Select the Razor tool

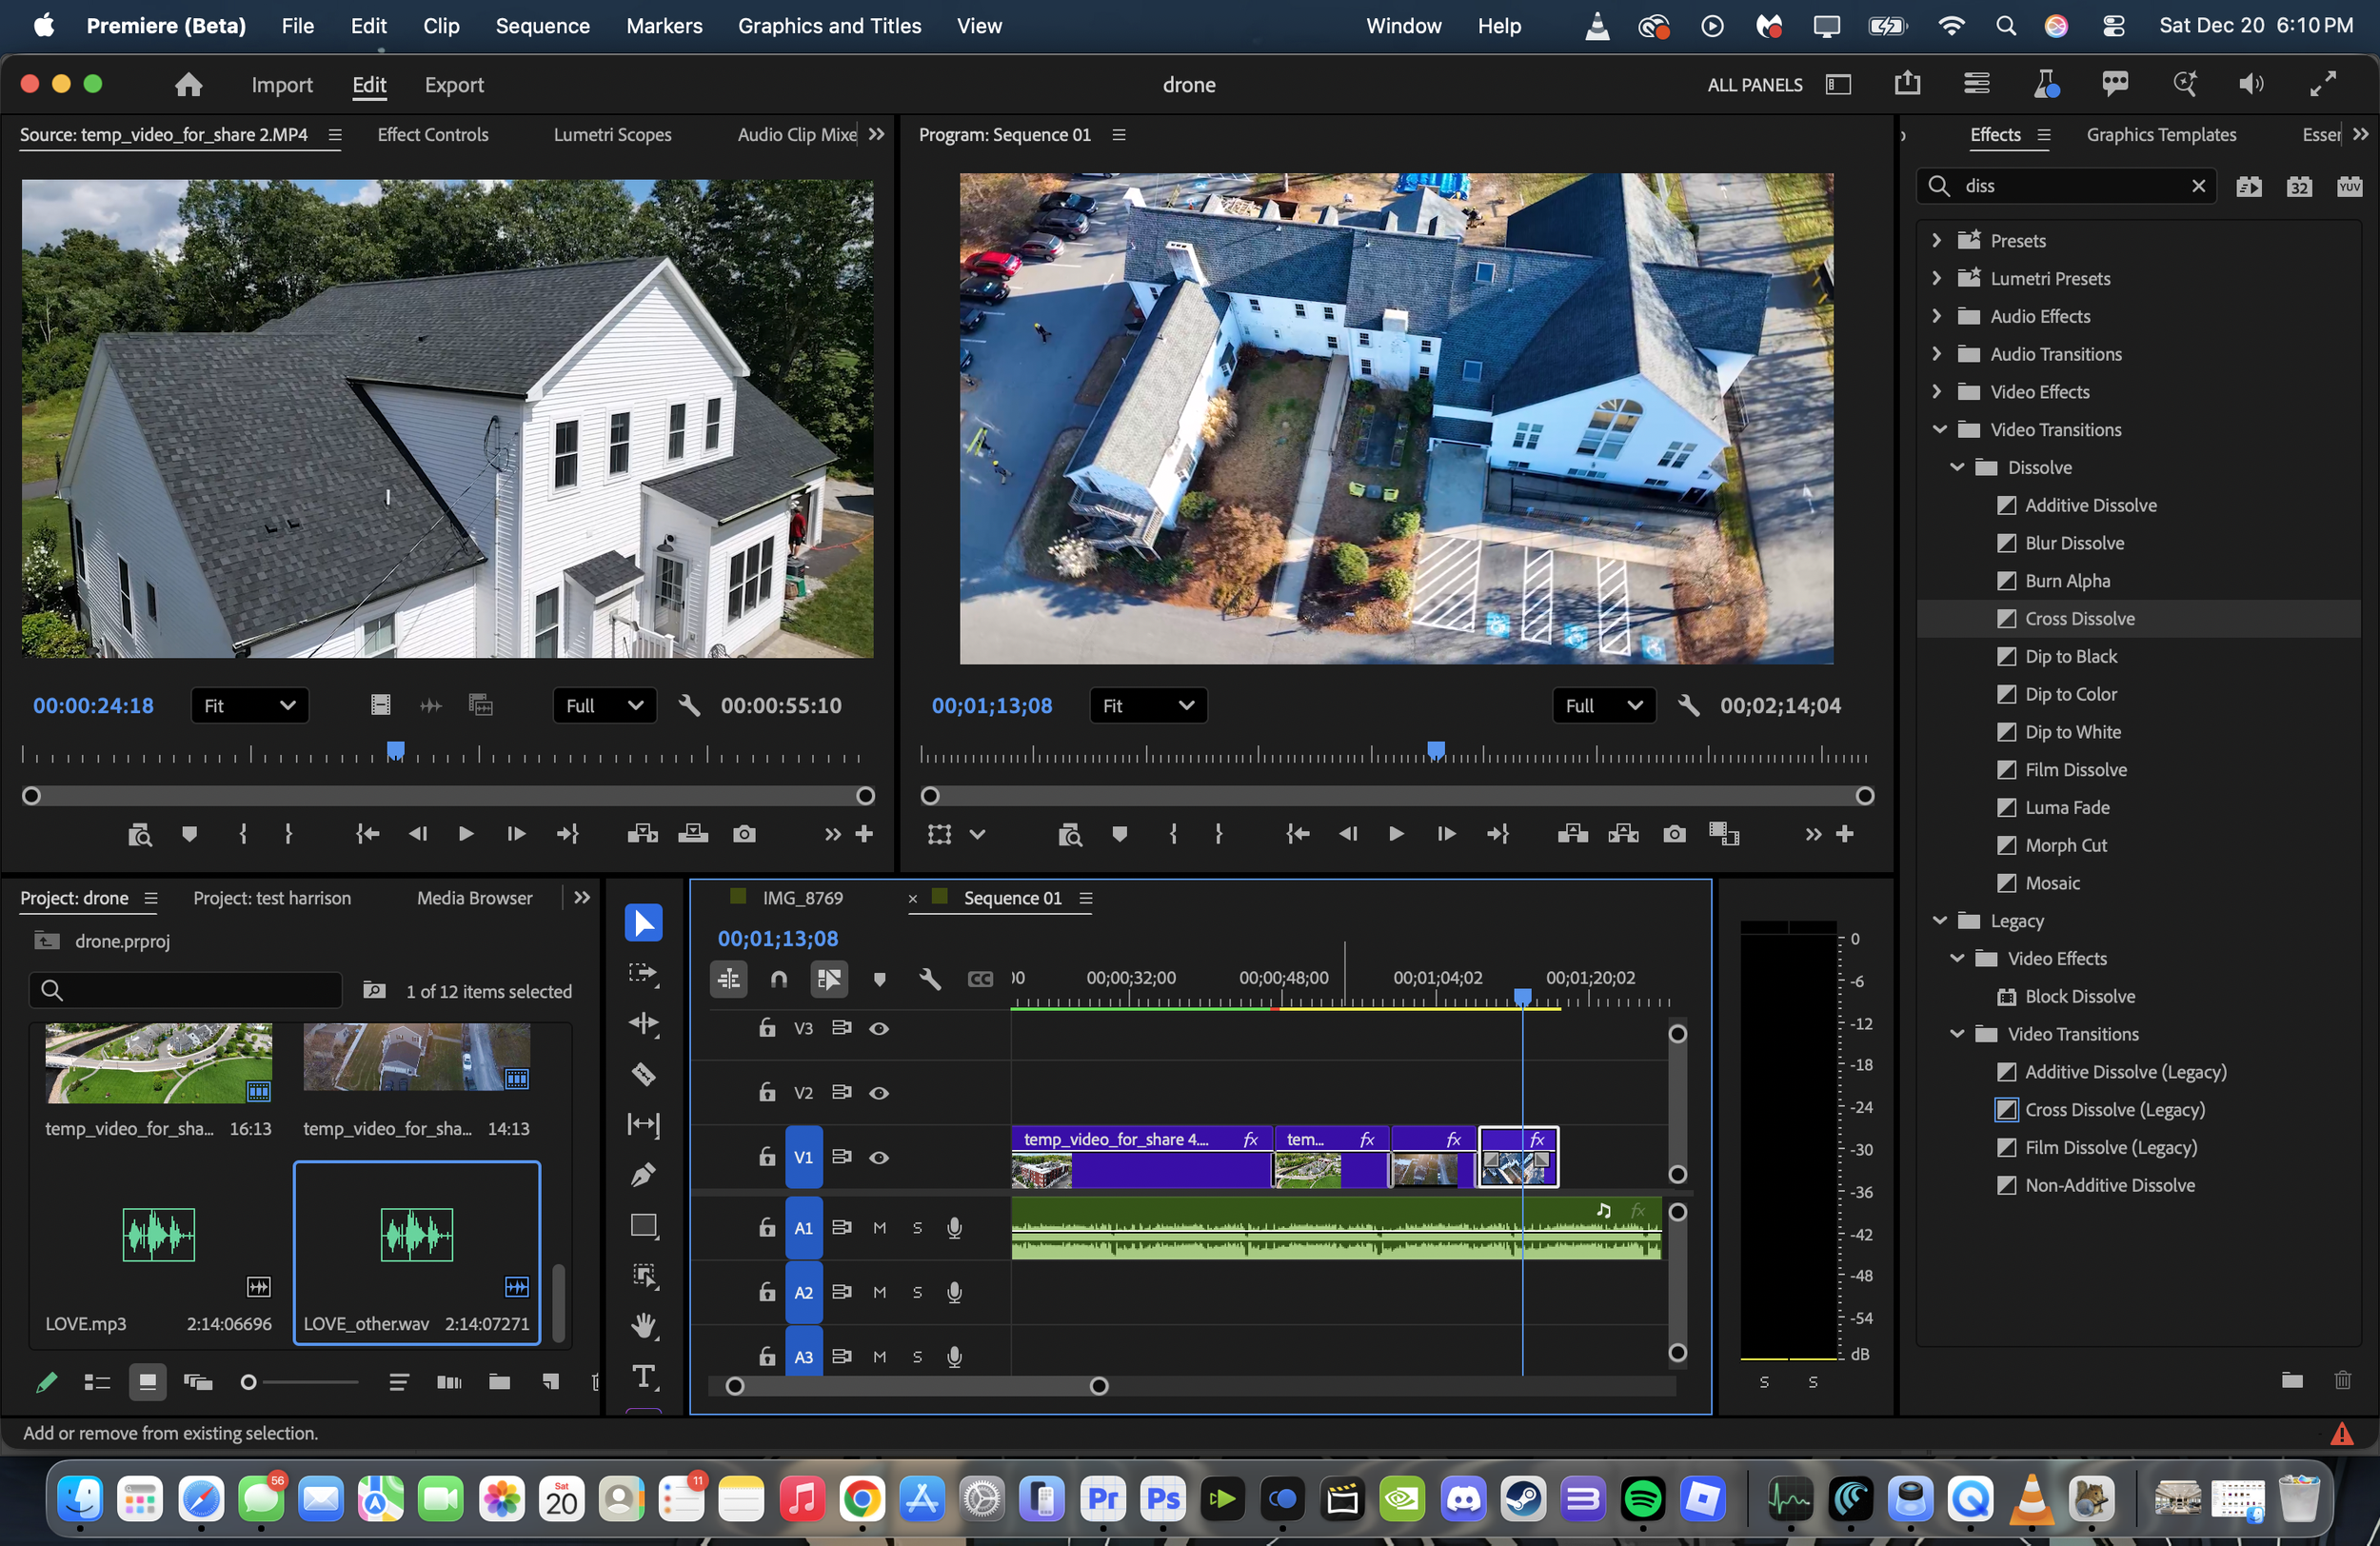click(643, 1074)
